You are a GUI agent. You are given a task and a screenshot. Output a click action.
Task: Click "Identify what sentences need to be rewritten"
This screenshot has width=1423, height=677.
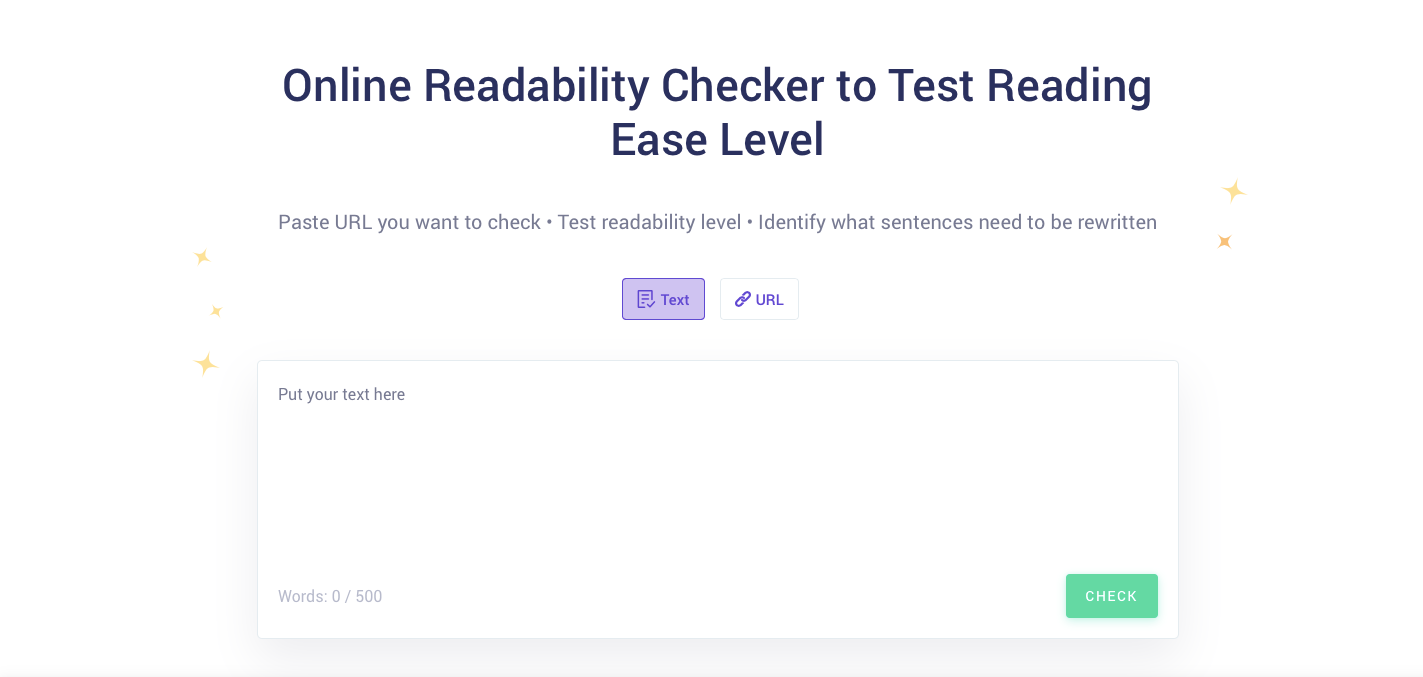pyautogui.click(x=957, y=222)
